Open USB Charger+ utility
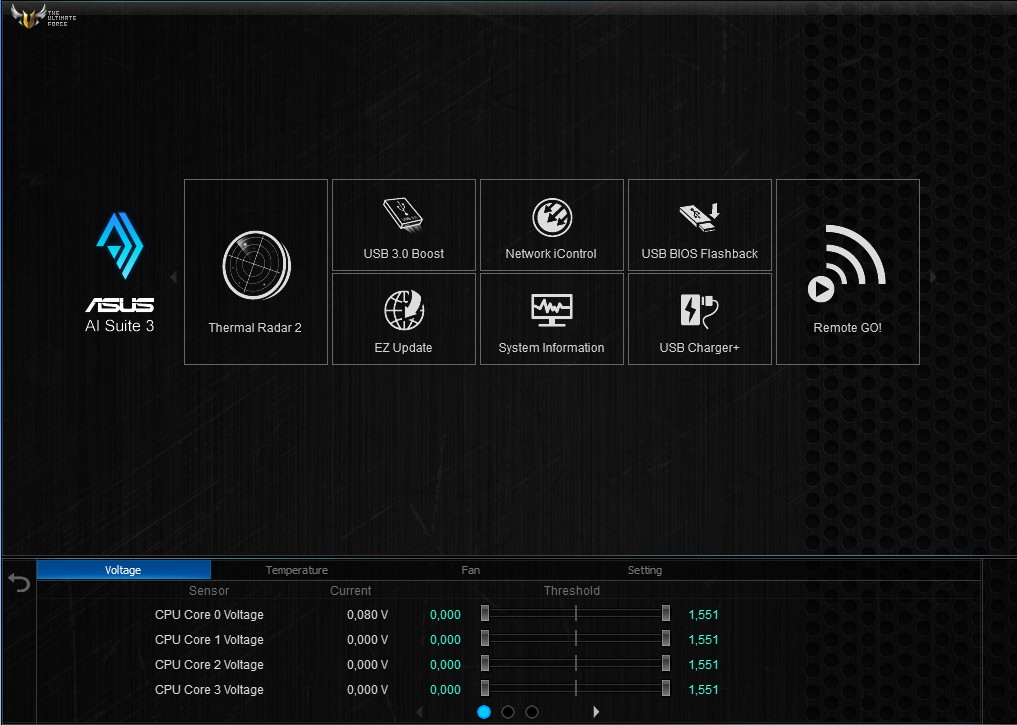This screenshot has width=1017, height=725. coord(699,319)
